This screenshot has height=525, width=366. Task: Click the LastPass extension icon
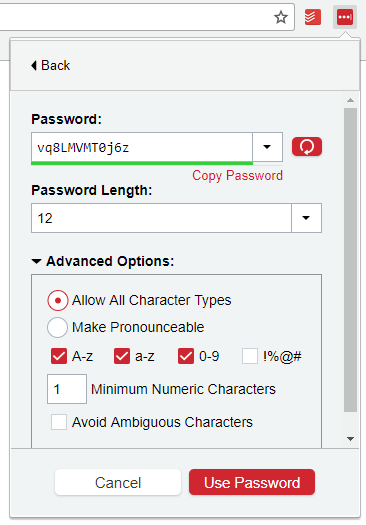tap(345, 17)
